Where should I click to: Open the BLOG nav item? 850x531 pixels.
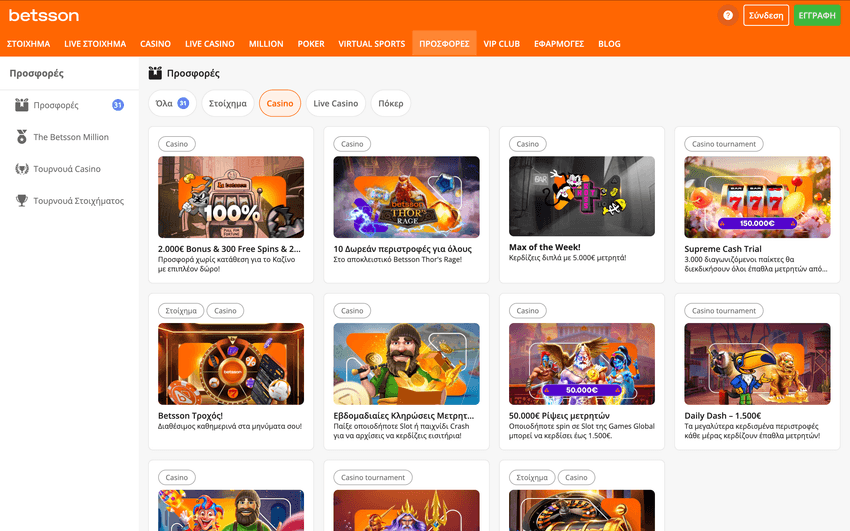[609, 44]
